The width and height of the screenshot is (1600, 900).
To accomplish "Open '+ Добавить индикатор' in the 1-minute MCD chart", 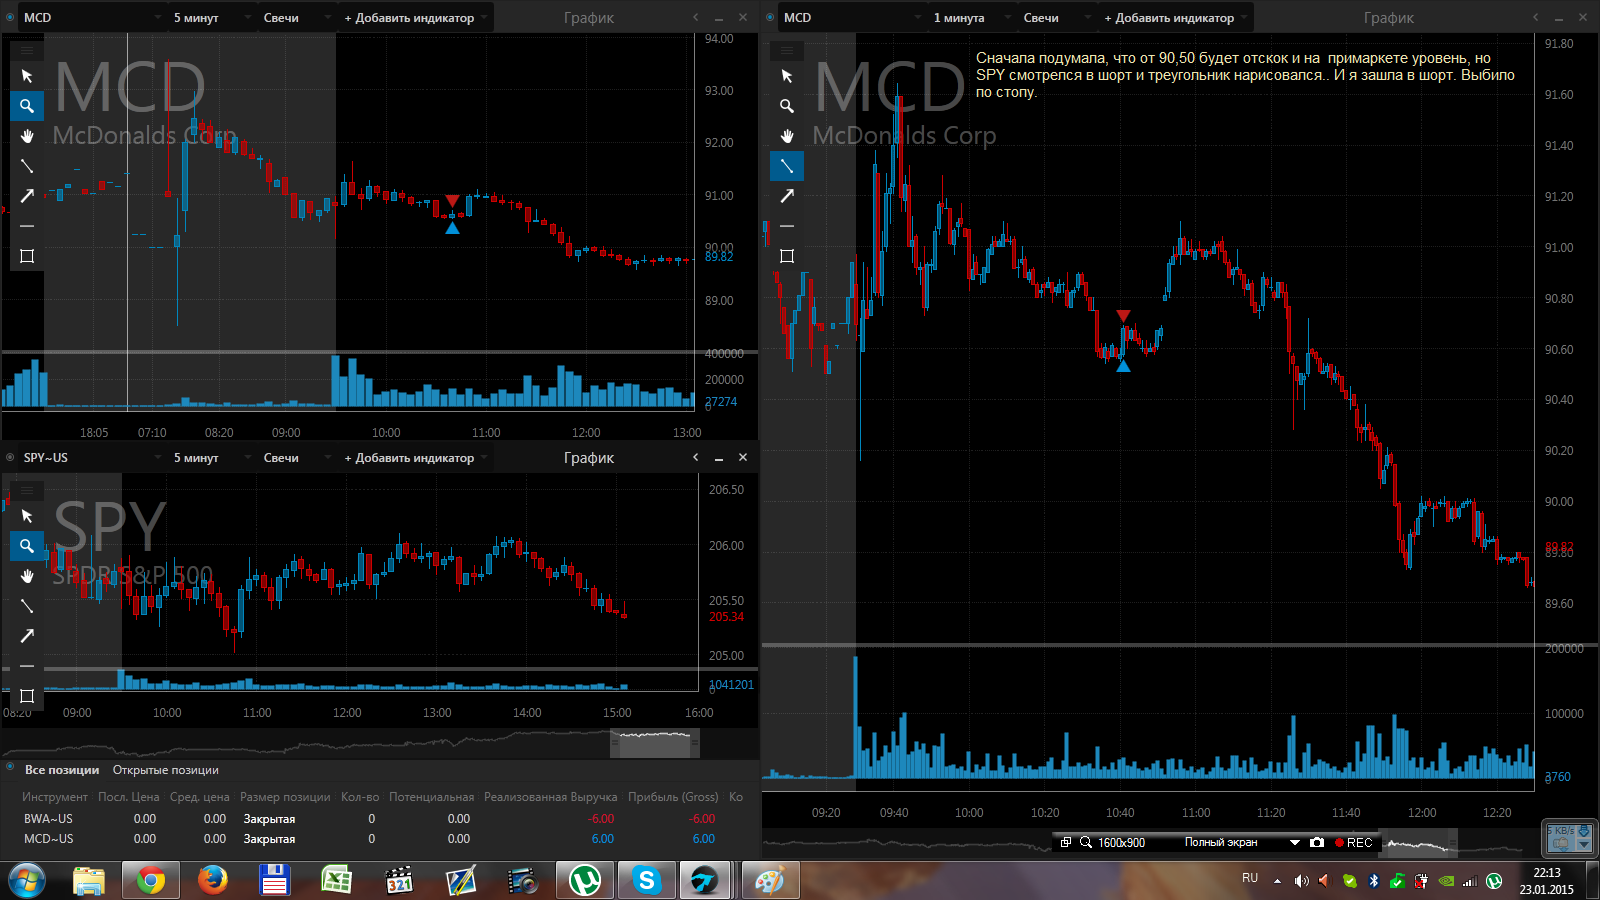I will (1176, 17).
